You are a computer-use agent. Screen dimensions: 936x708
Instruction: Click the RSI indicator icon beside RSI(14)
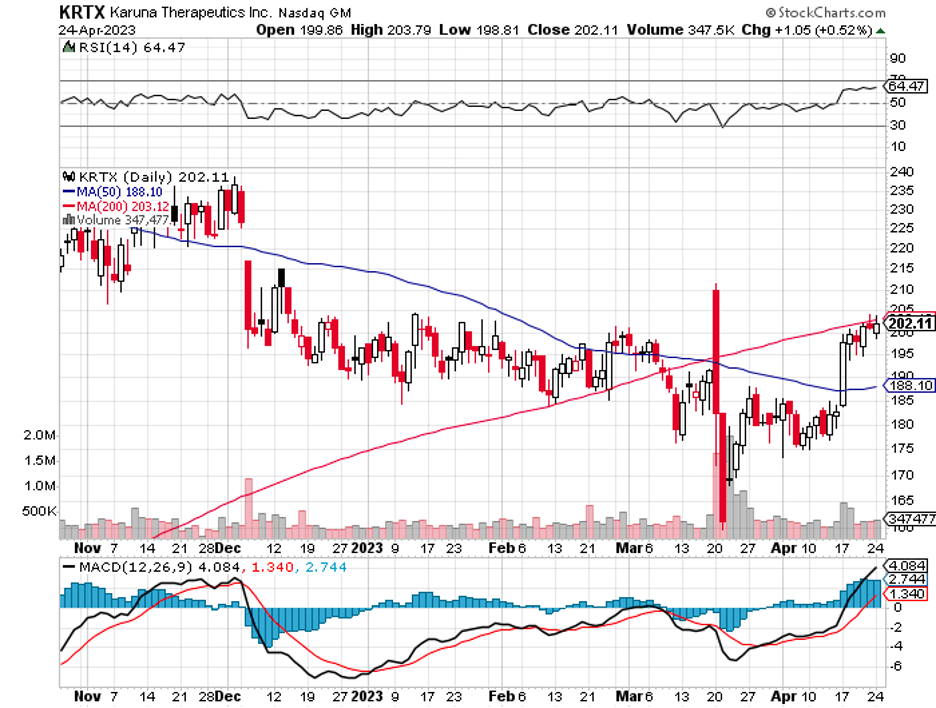click(x=69, y=47)
